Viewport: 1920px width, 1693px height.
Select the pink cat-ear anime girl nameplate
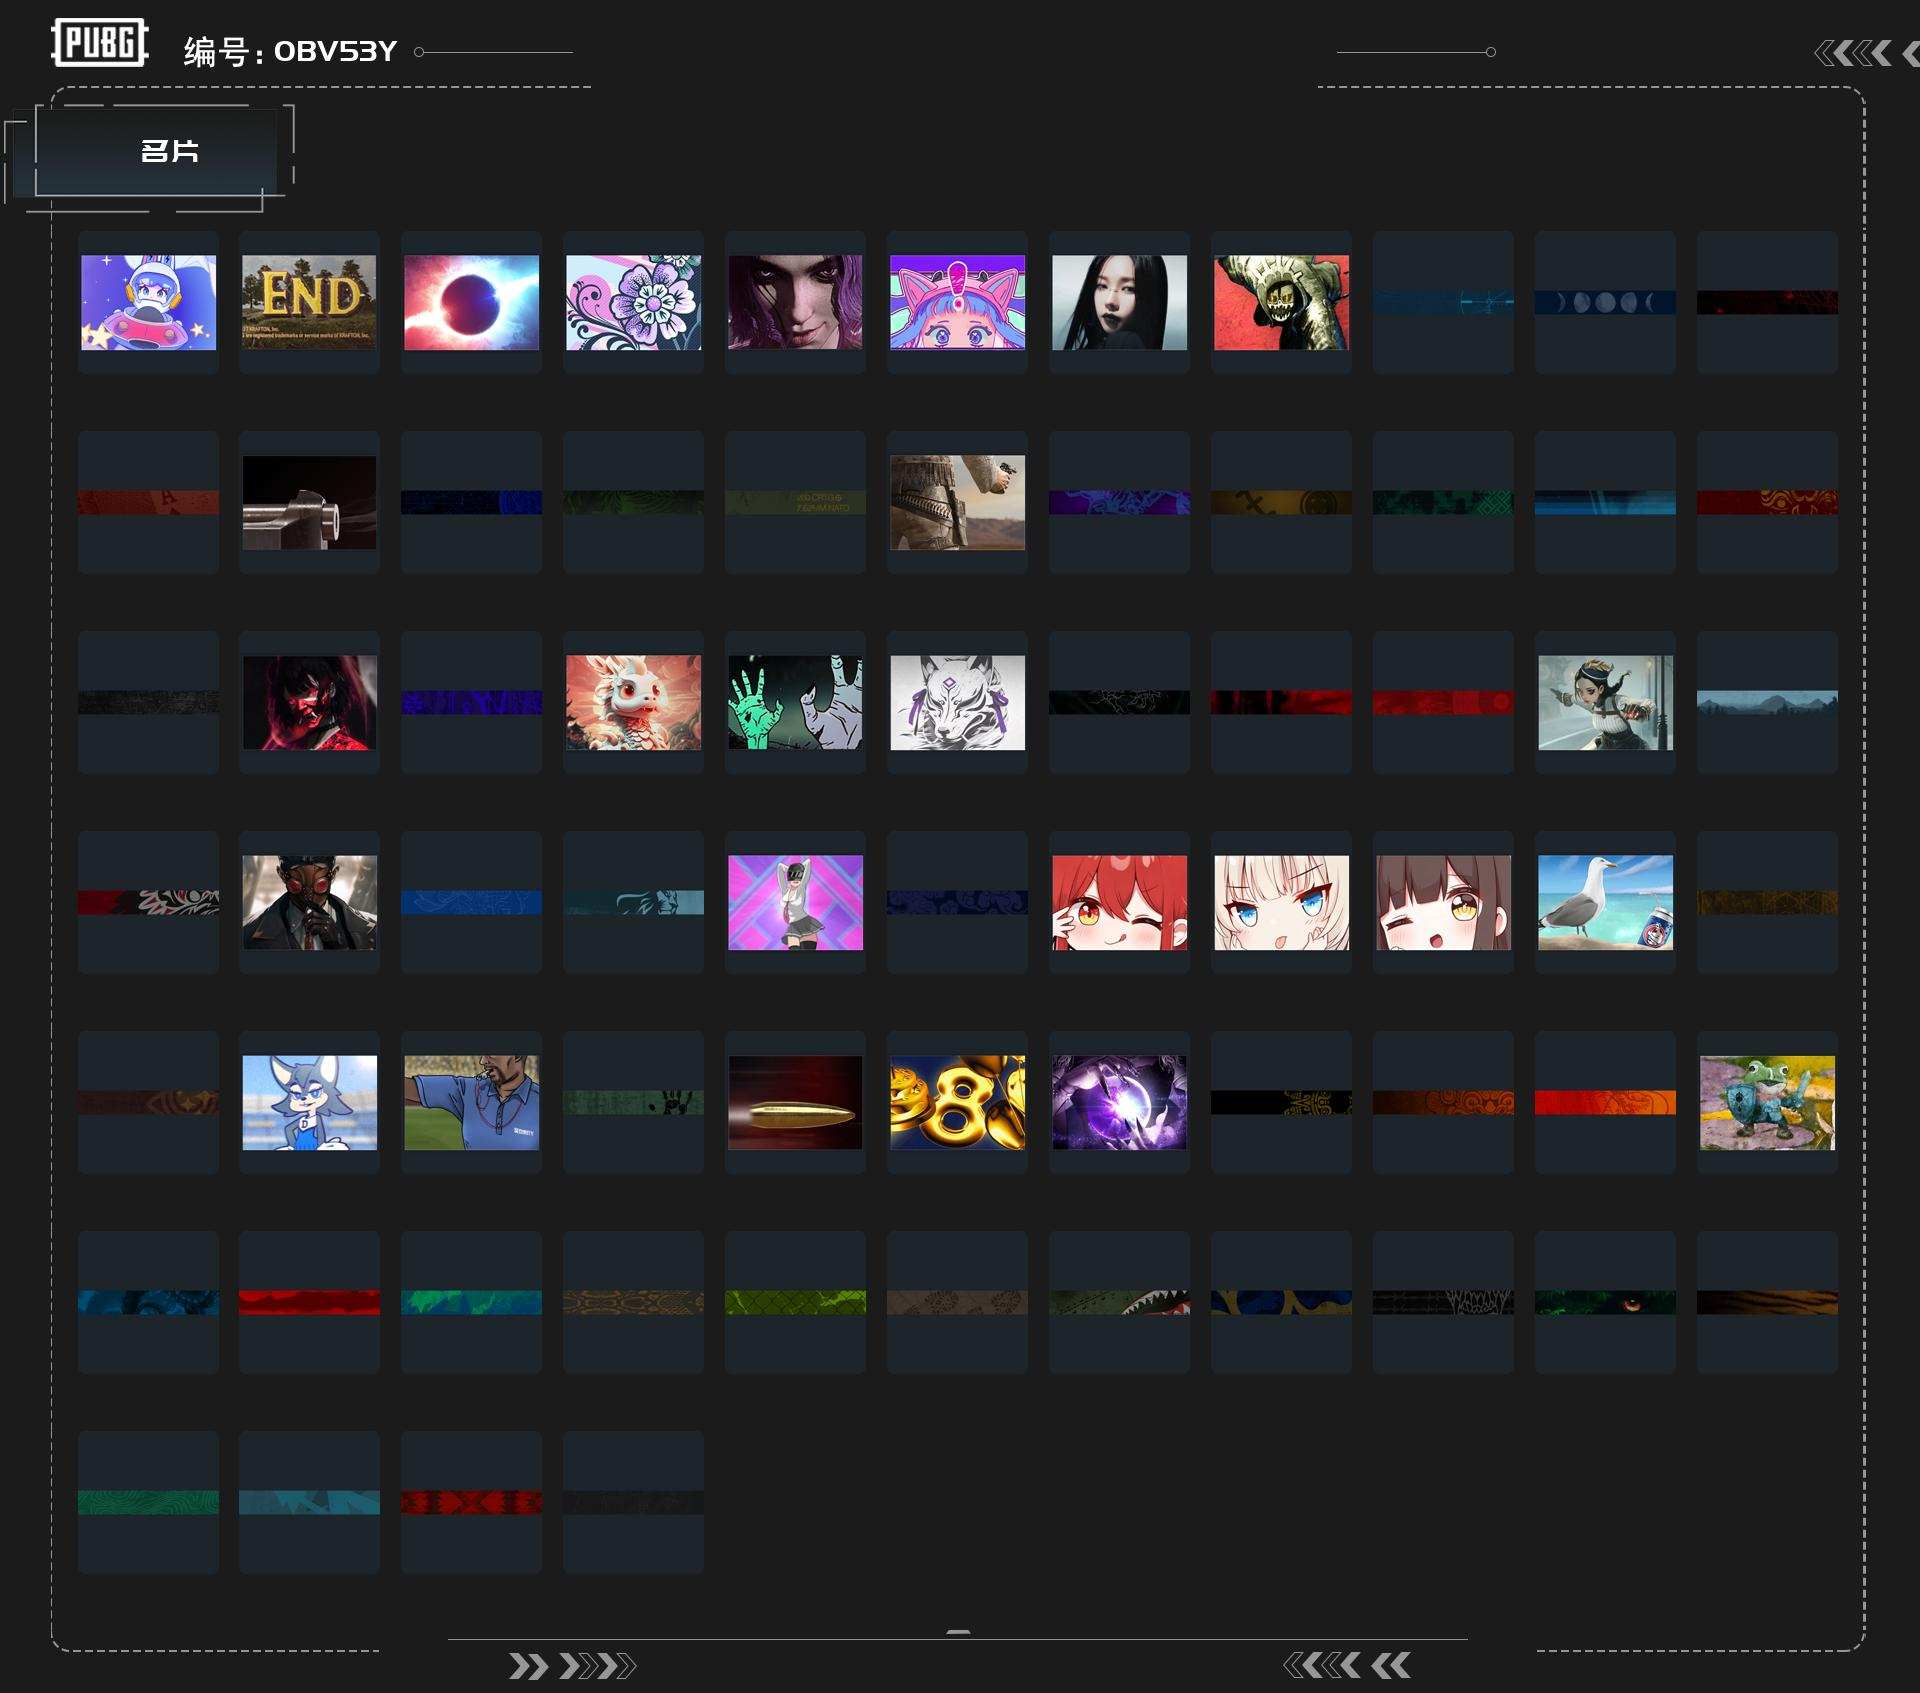click(x=957, y=302)
